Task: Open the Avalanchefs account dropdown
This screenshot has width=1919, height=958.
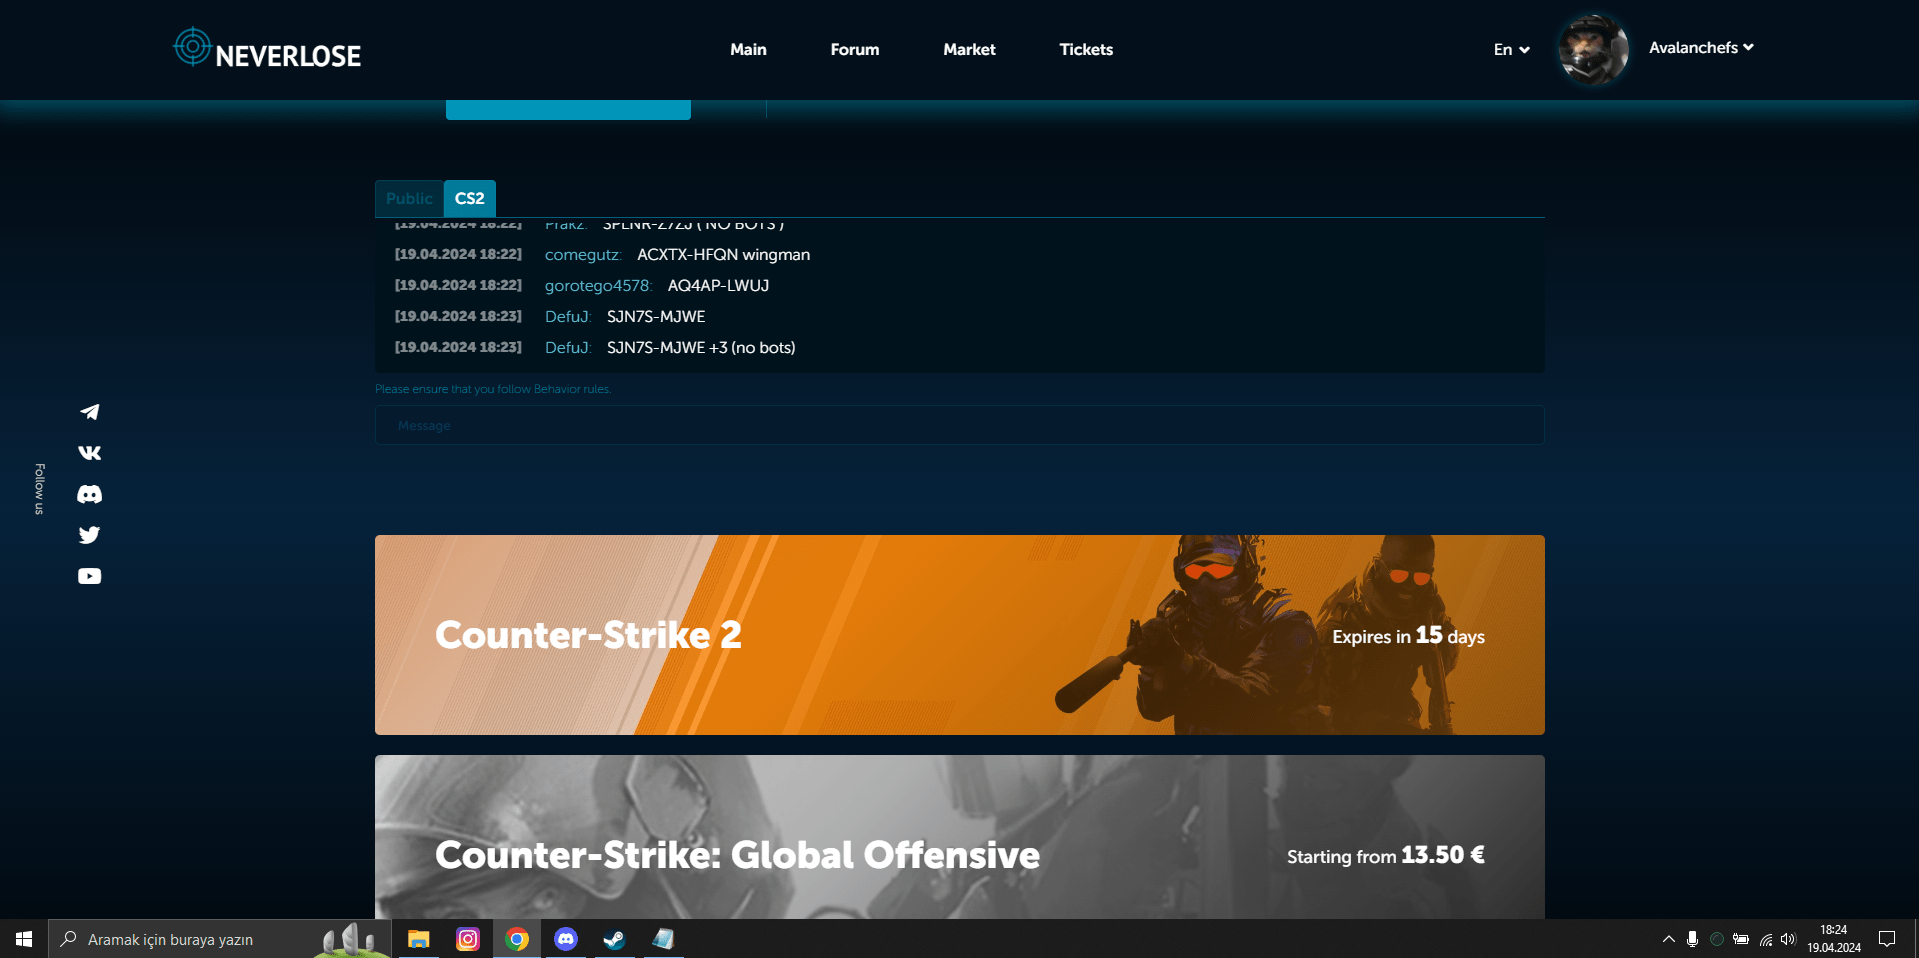Action: tap(1701, 48)
